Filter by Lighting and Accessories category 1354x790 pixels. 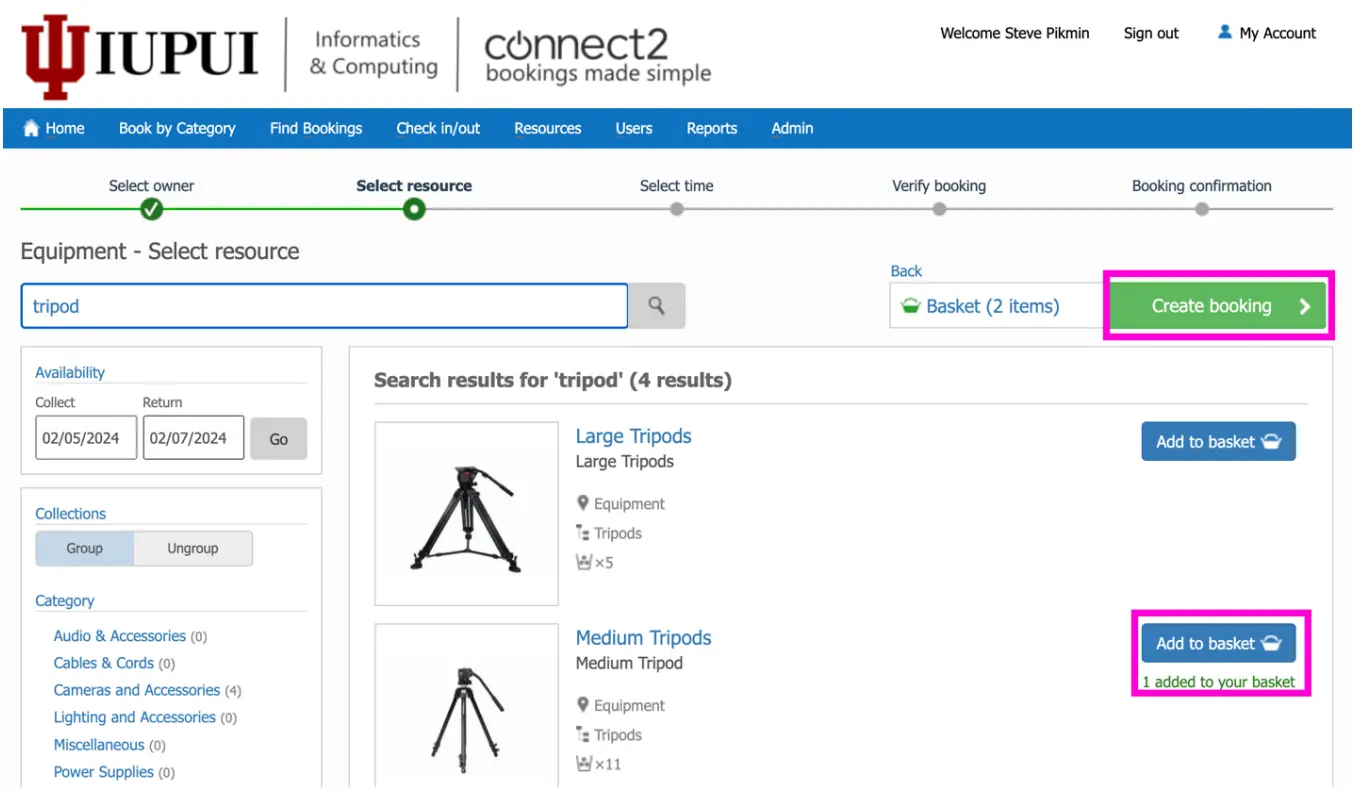[135, 717]
